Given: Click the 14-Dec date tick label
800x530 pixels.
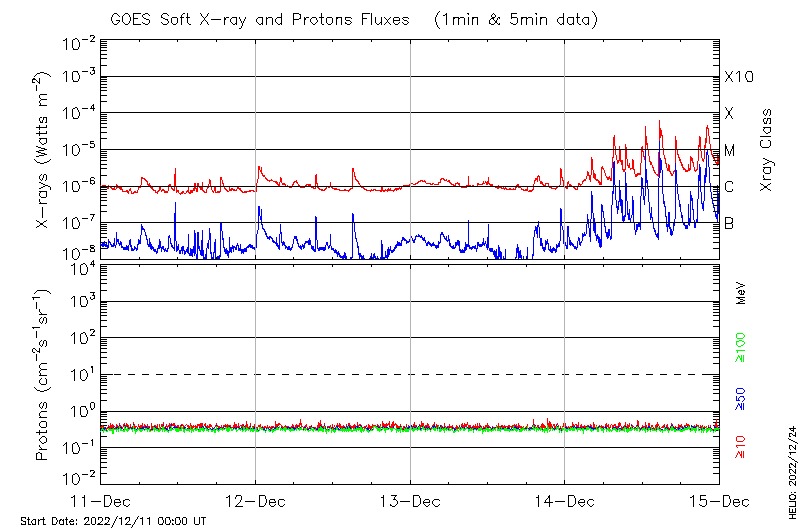Looking at the screenshot, I should 564,500.
